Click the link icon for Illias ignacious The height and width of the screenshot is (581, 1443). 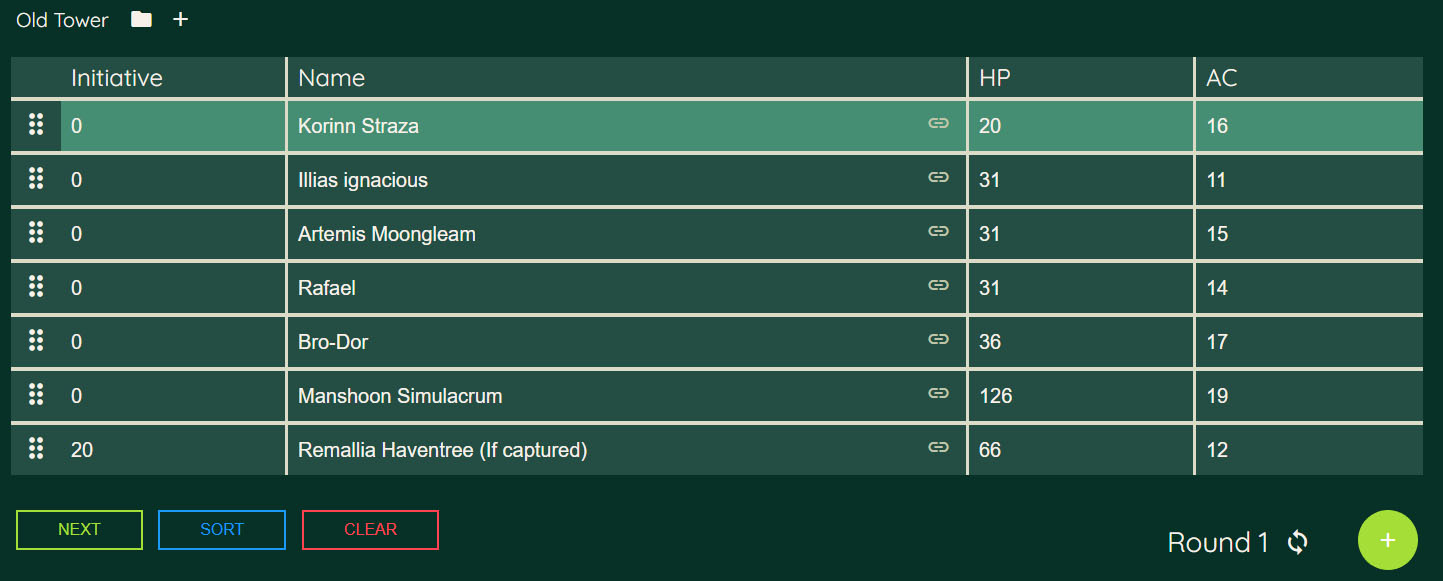coord(938,177)
